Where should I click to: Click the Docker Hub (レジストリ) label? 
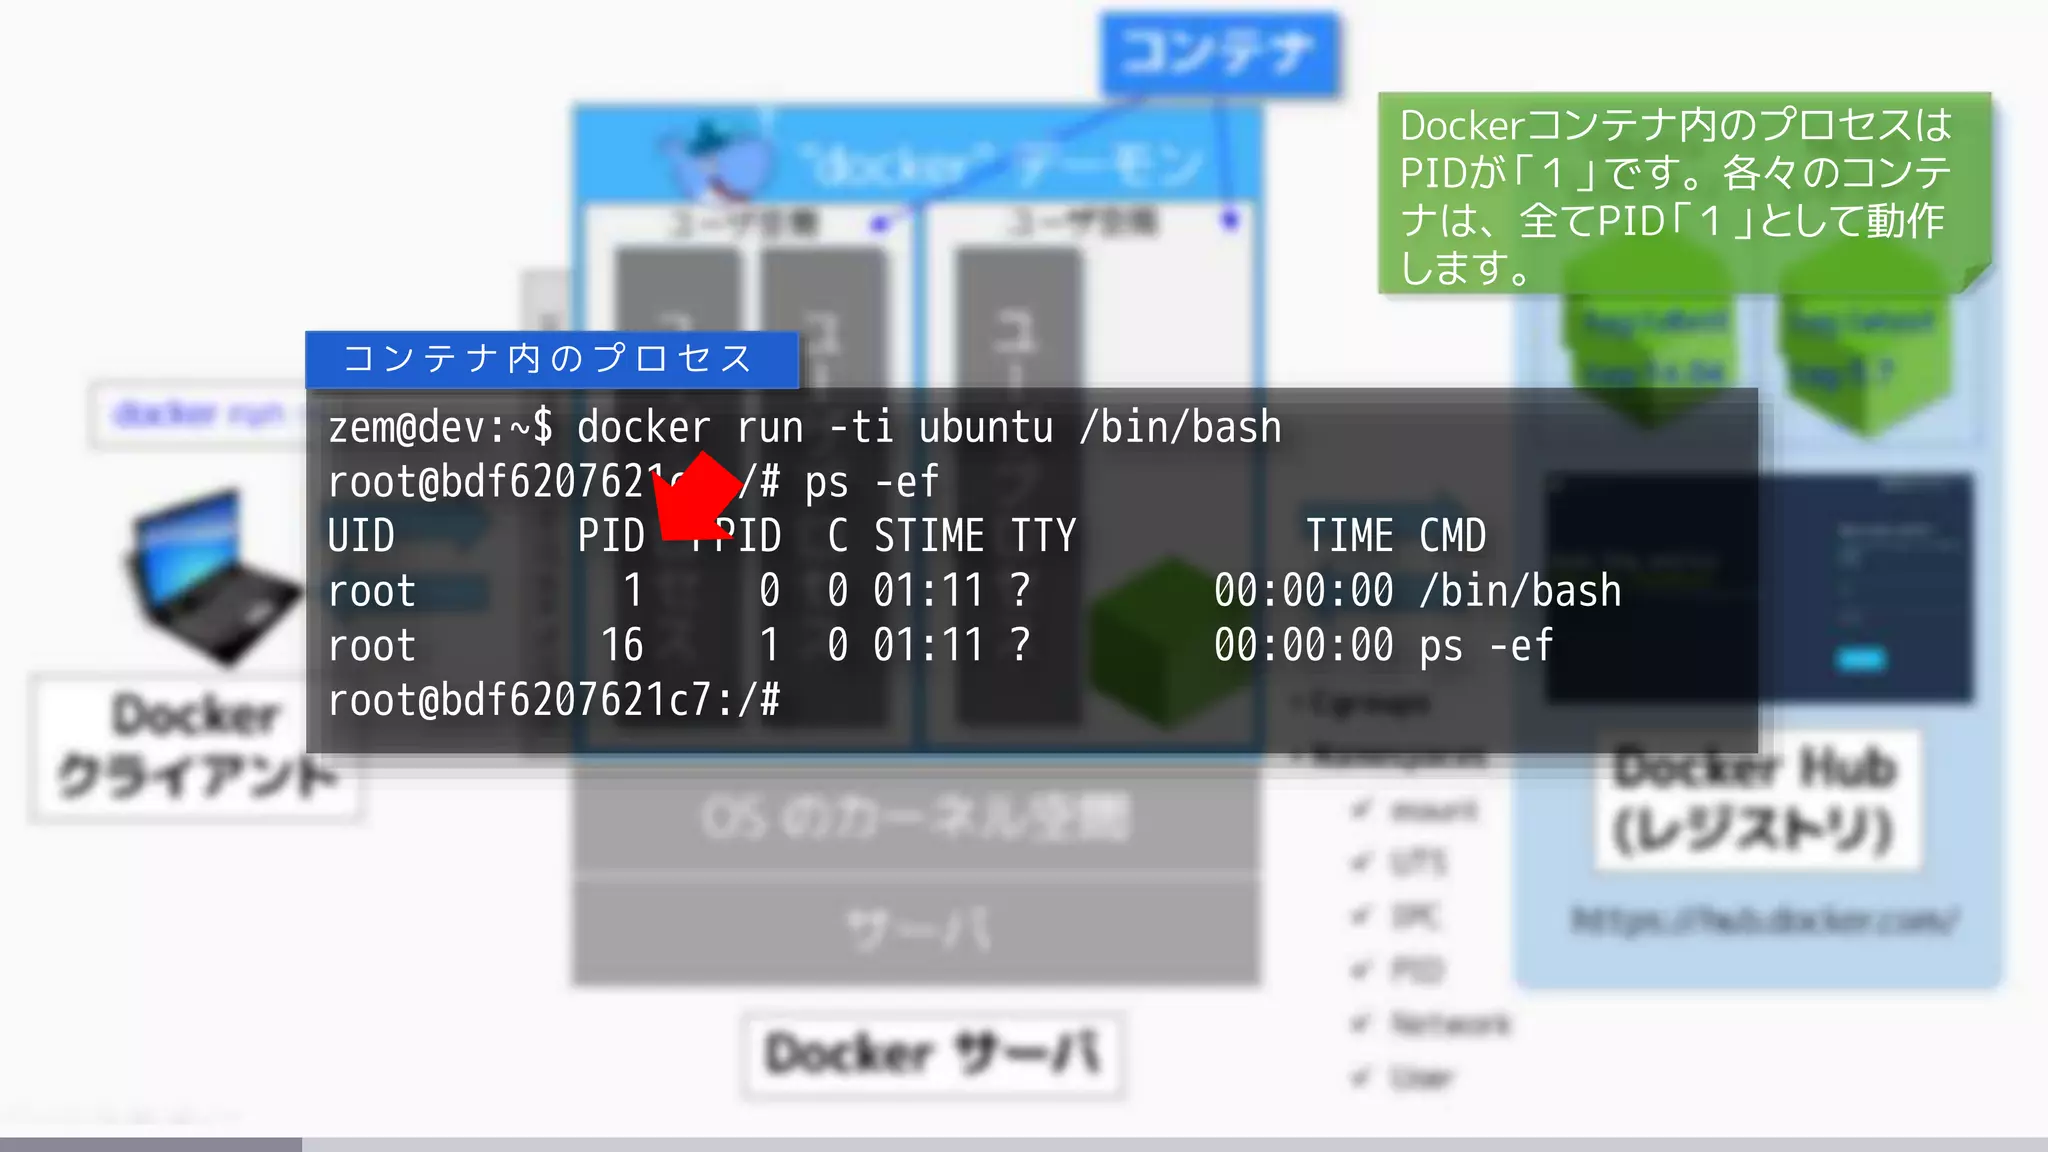coord(1756,800)
